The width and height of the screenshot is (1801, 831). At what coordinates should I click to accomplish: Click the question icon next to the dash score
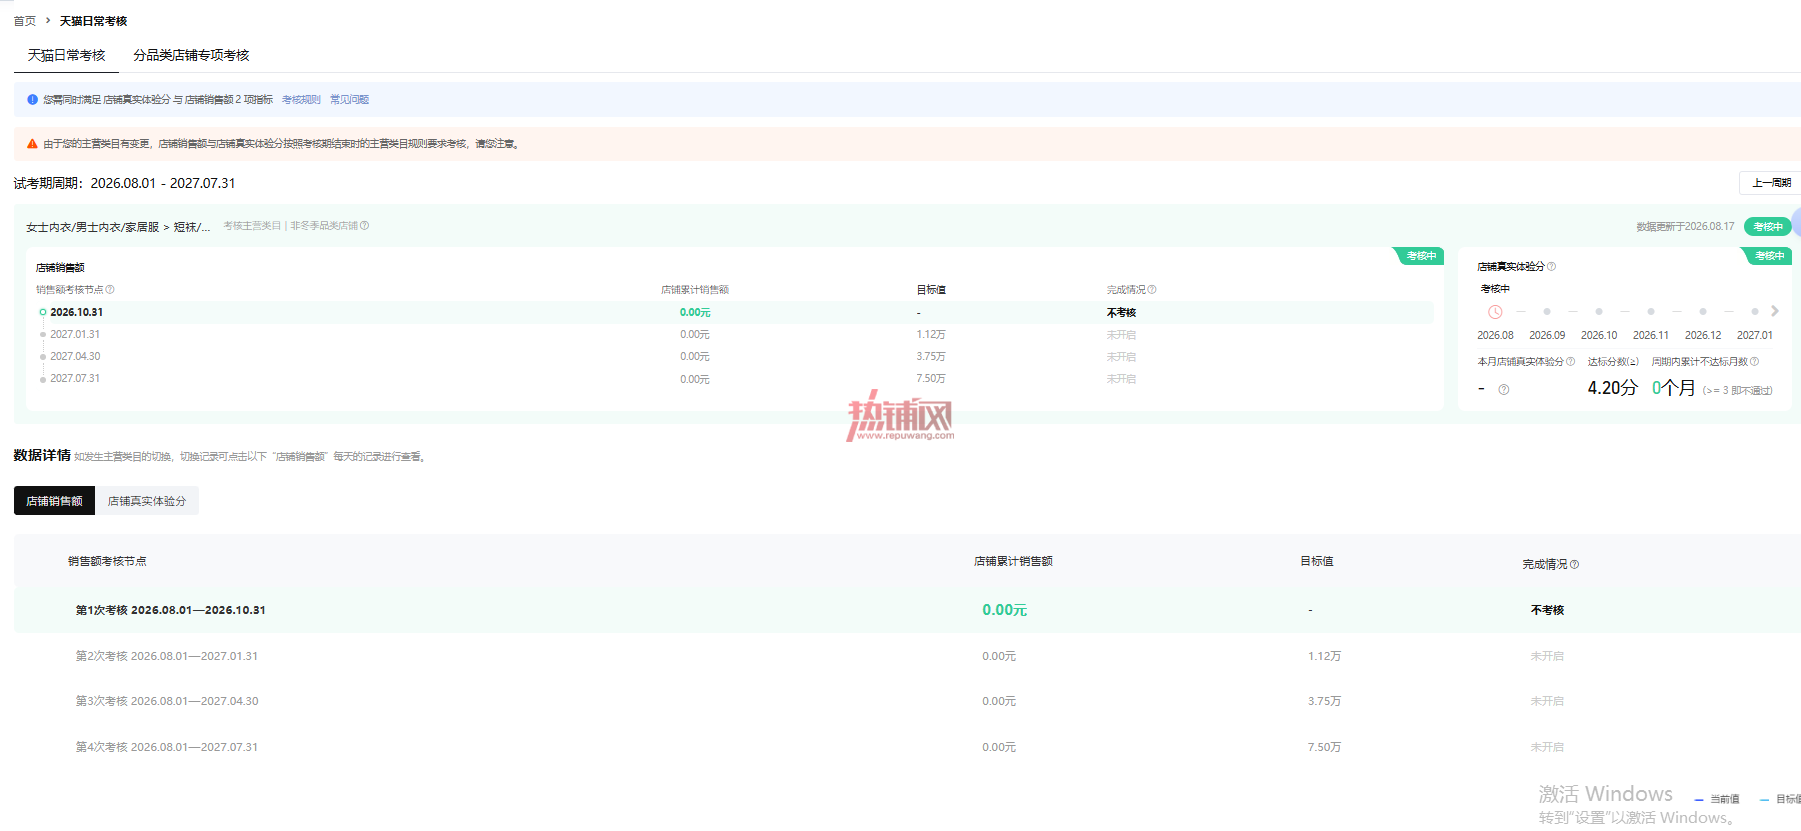tap(1503, 390)
